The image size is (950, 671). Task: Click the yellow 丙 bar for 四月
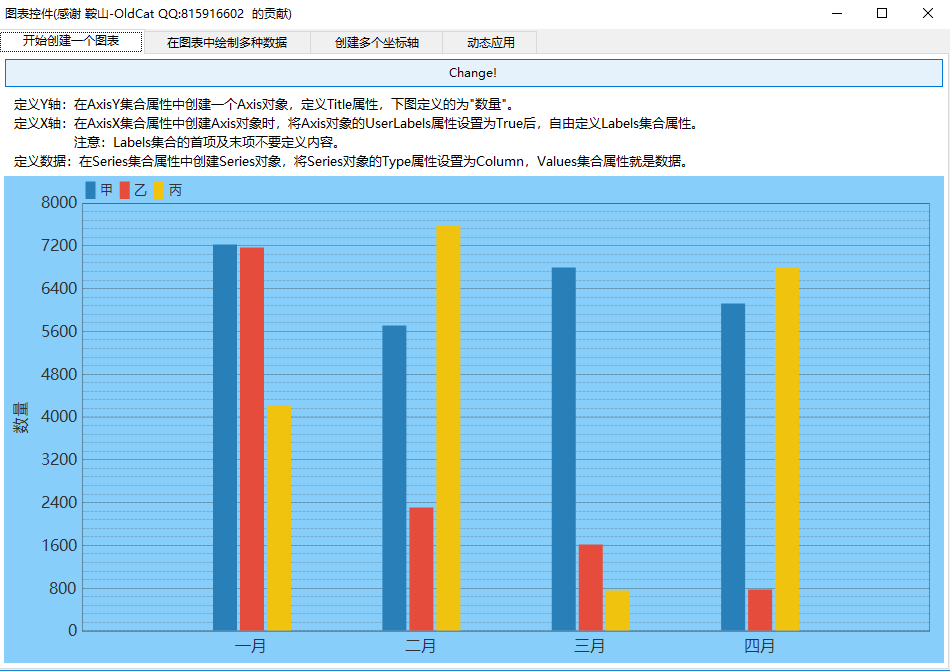click(x=787, y=448)
